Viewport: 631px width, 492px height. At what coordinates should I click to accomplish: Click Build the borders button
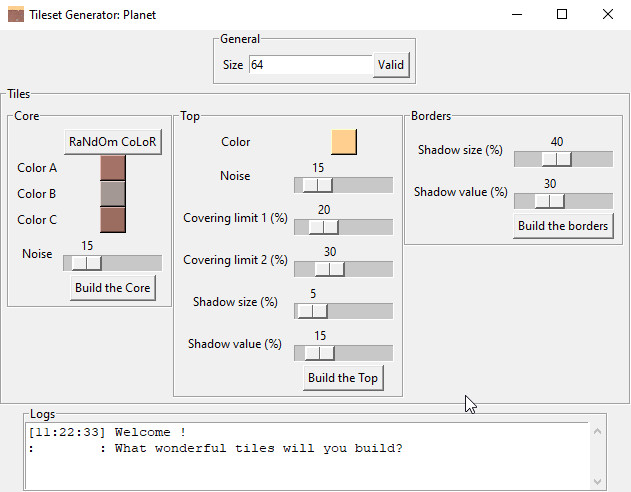click(x=563, y=226)
